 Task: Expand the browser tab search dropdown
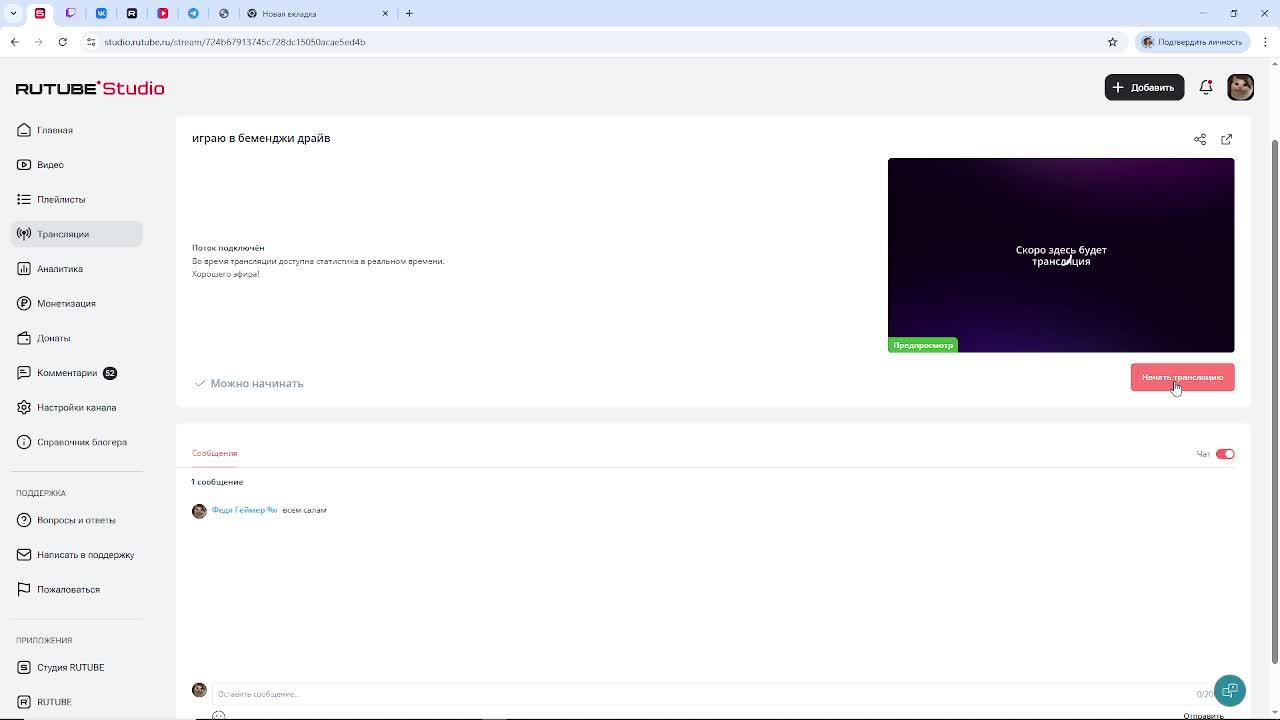(13, 13)
